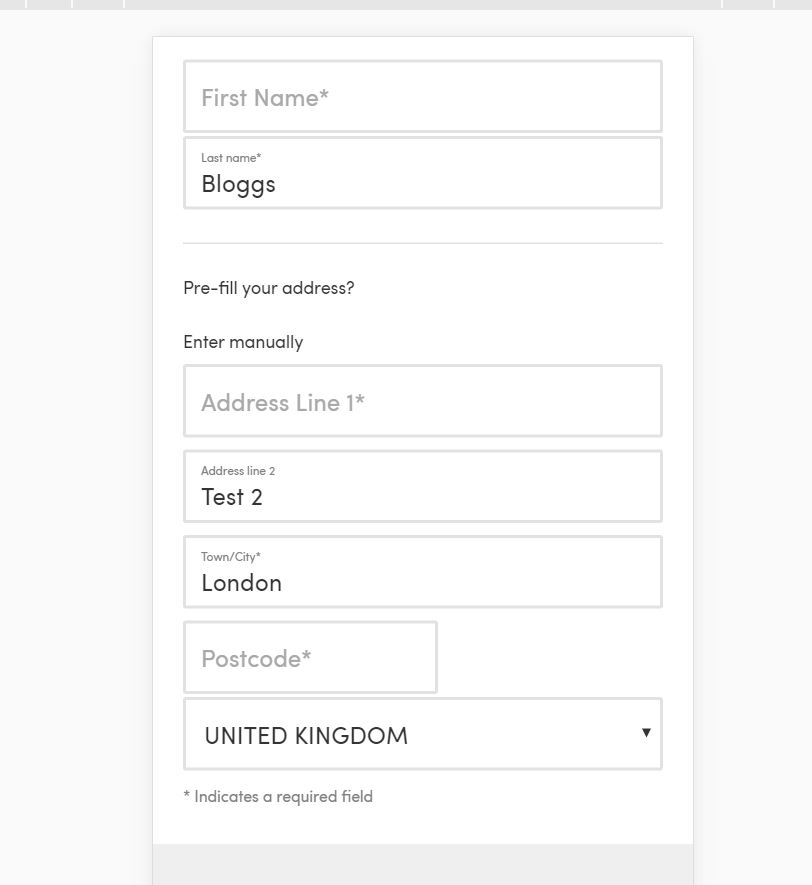812x885 pixels.
Task: Click the 'Pre-fill your address?' link
Action: click(x=269, y=288)
